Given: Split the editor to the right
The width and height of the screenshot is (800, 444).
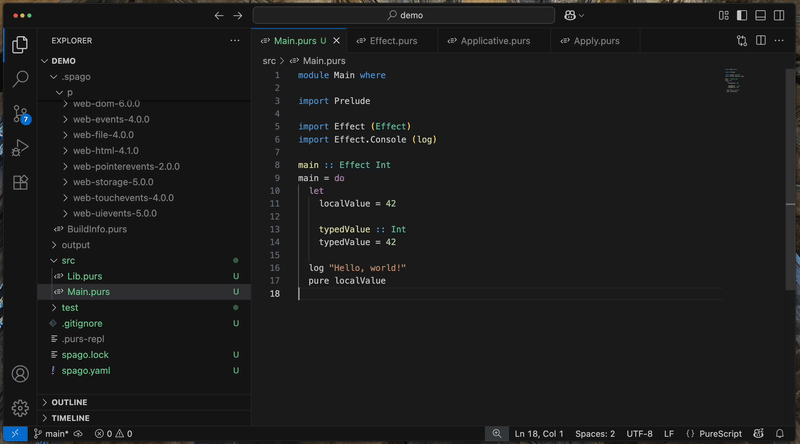Looking at the screenshot, I should pos(761,40).
